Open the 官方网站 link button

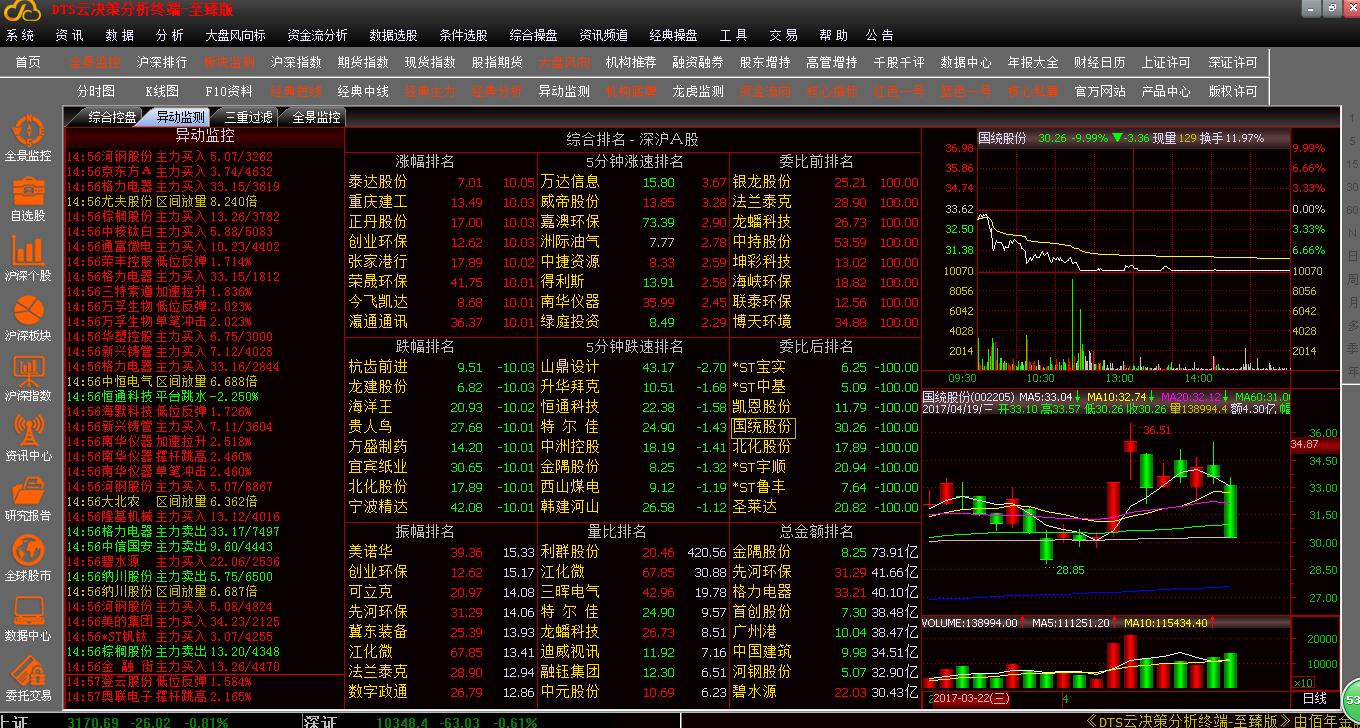1100,91
